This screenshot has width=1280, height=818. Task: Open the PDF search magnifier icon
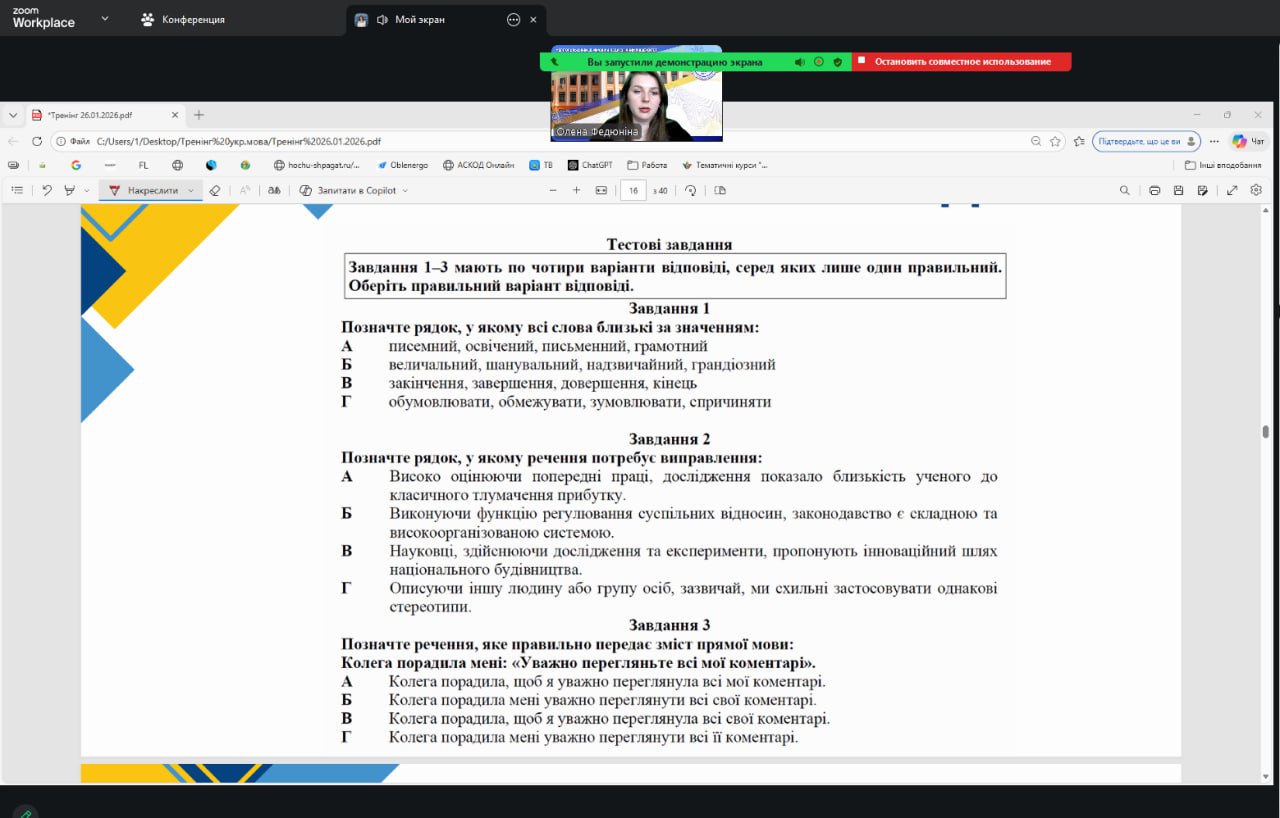coord(1125,190)
